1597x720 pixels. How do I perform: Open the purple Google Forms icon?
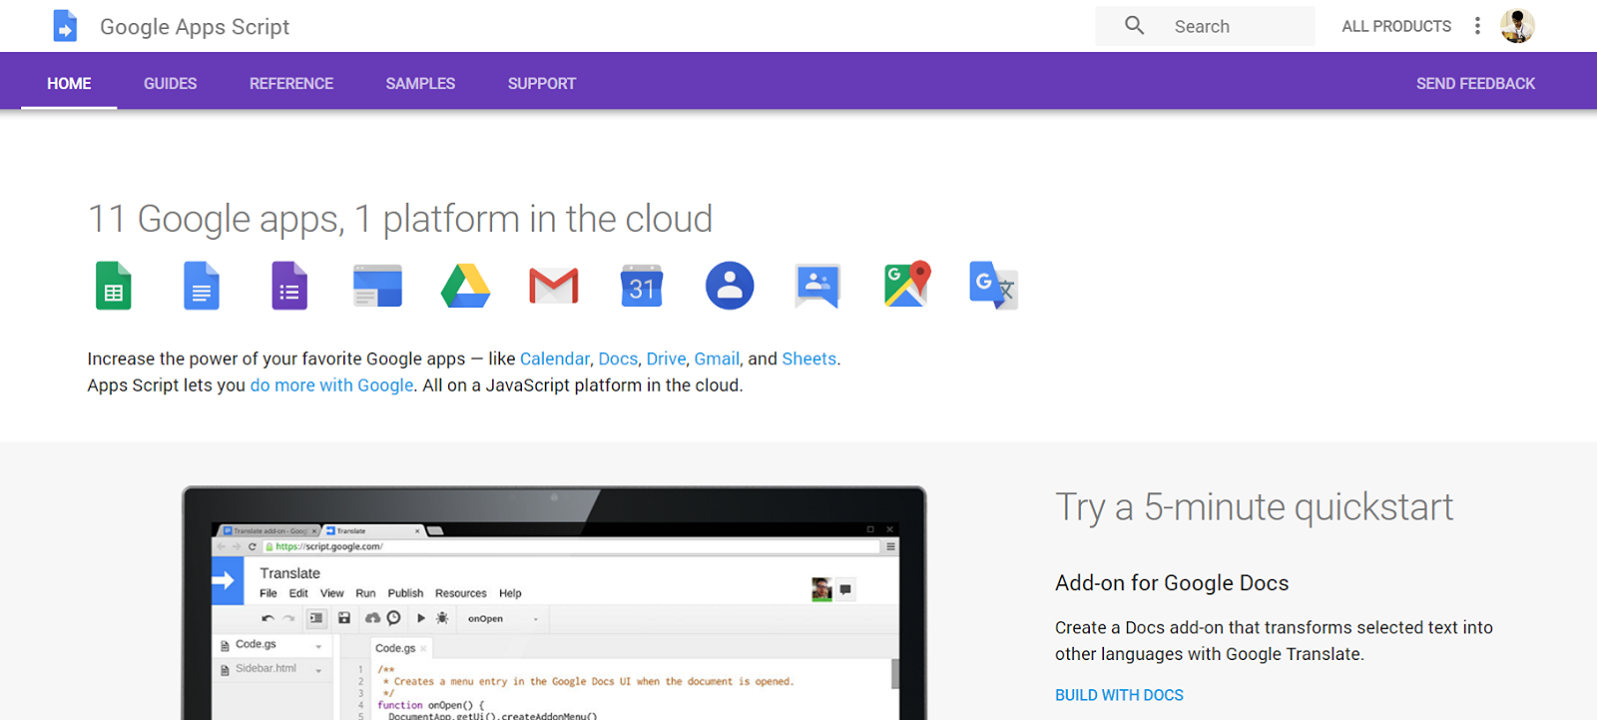[x=289, y=286]
